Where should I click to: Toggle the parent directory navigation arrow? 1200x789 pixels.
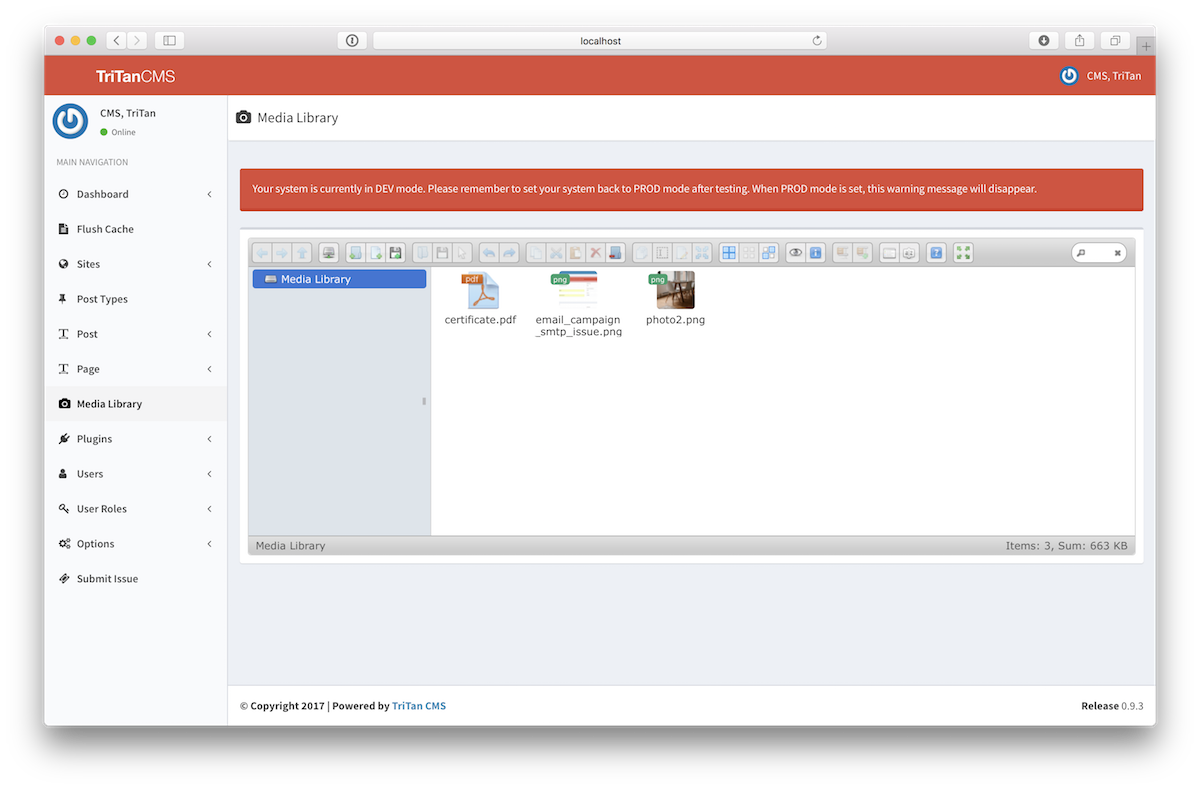[x=302, y=252]
